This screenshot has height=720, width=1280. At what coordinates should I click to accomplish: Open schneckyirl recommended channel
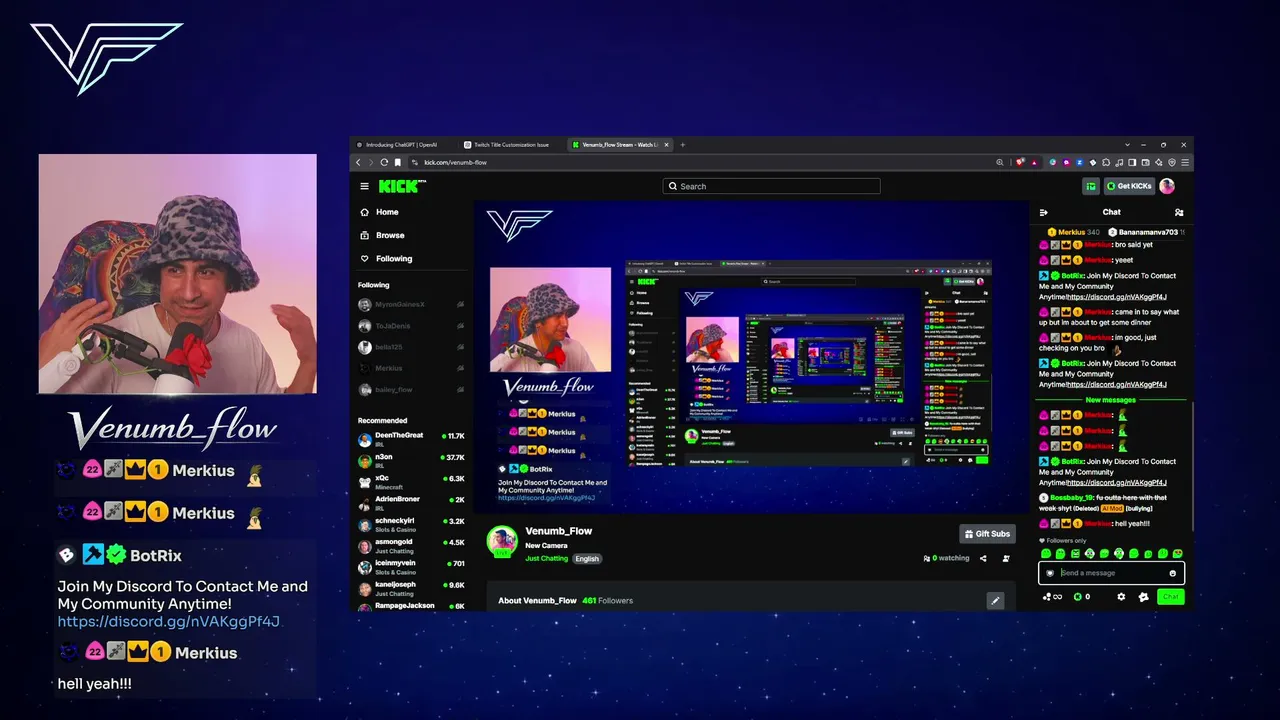(412, 524)
